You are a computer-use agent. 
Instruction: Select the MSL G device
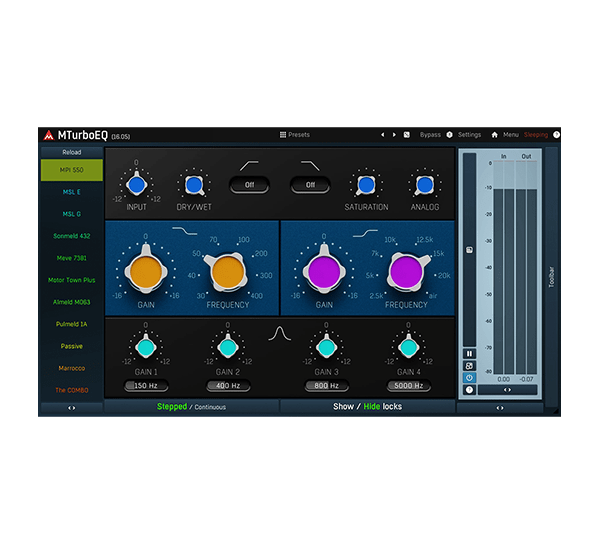pyautogui.click(x=72, y=214)
